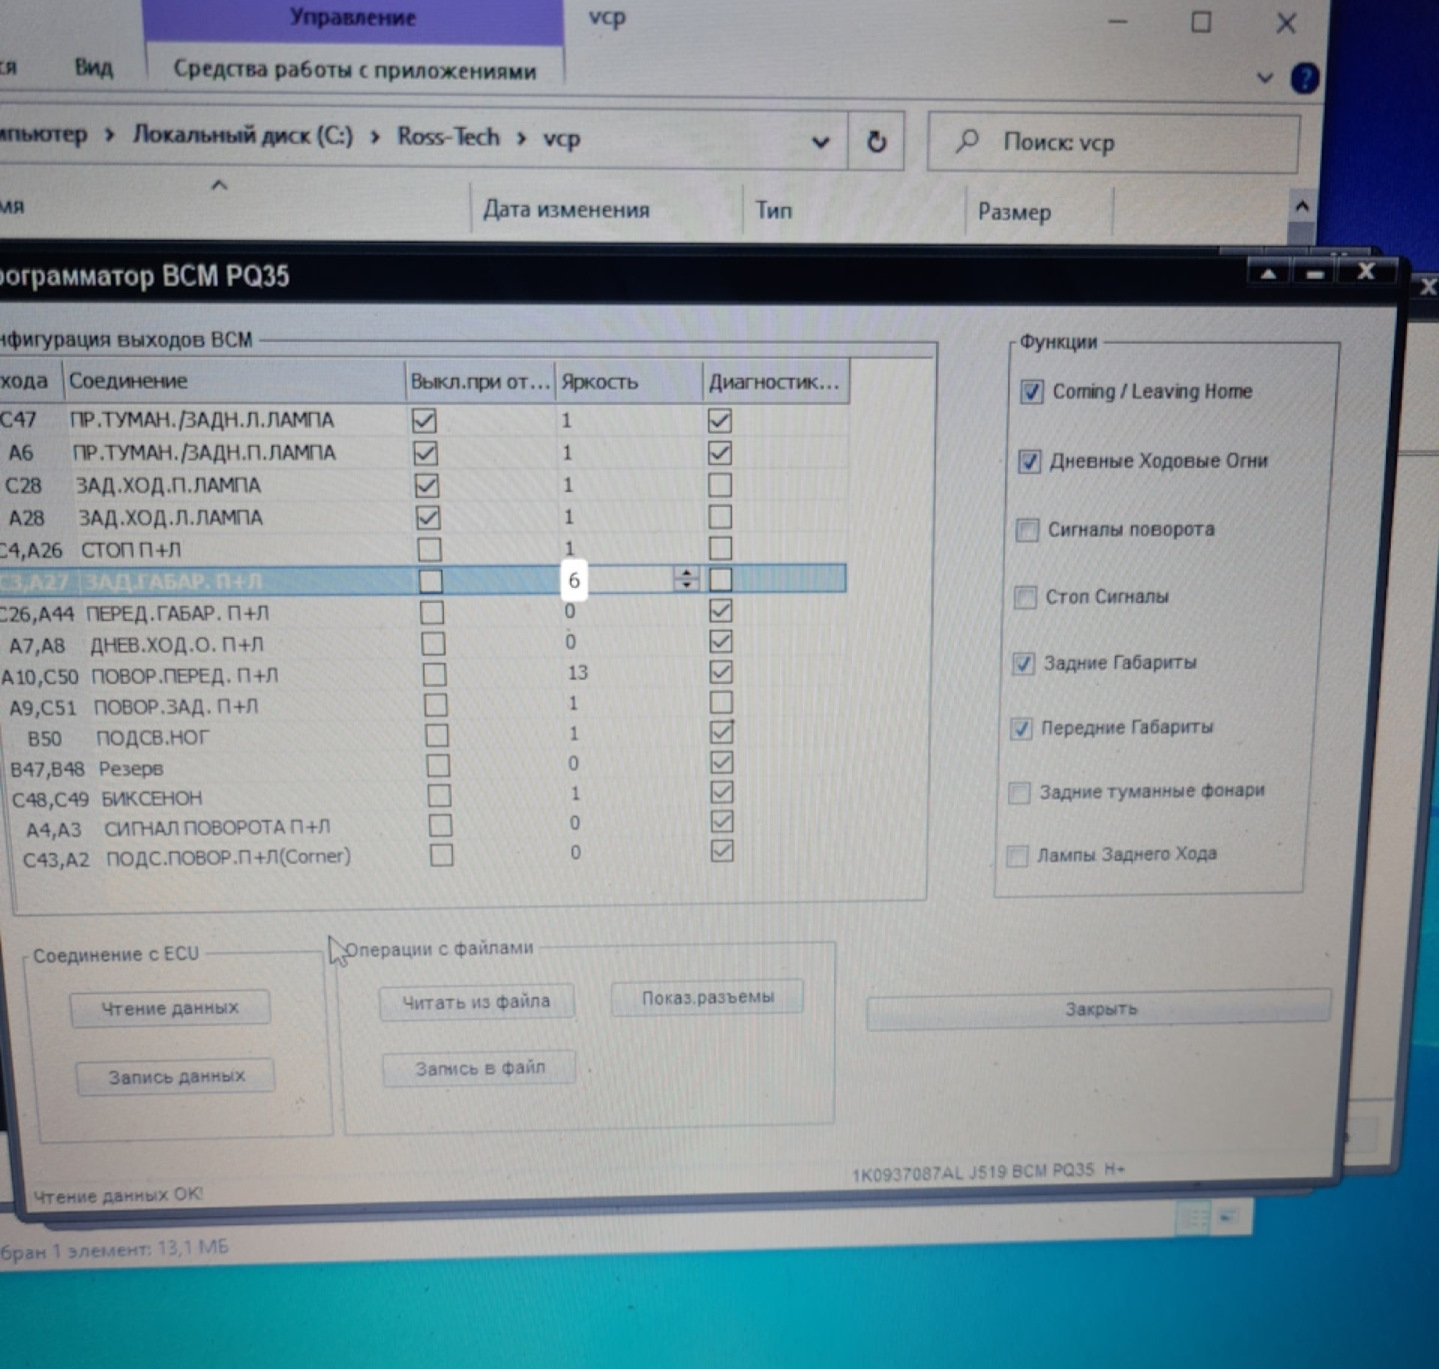The width and height of the screenshot is (1439, 1369).
Task: Click the Чтение данных button
Action: pos(170,1008)
